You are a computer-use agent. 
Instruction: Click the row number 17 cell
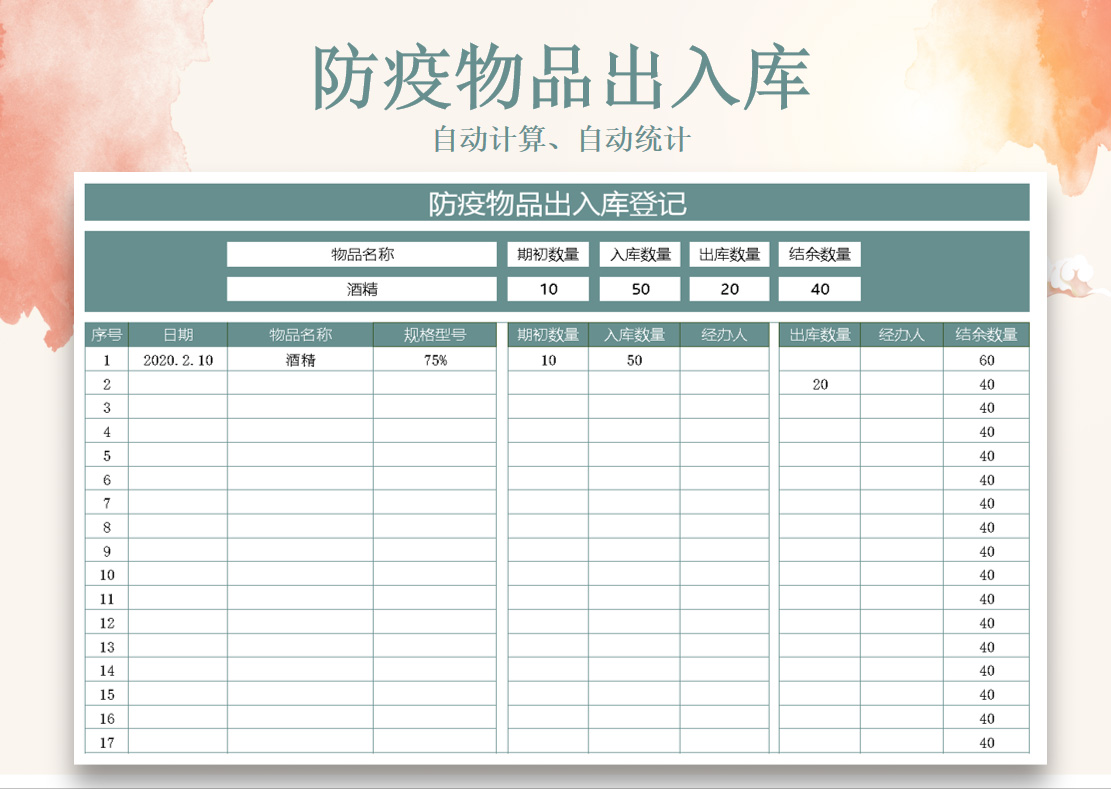(107, 742)
